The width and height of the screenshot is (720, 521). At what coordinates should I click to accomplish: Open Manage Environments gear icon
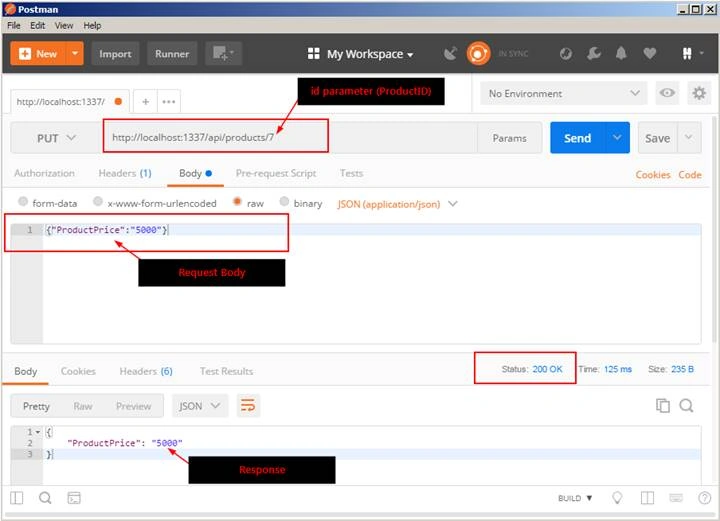point(699,93)
